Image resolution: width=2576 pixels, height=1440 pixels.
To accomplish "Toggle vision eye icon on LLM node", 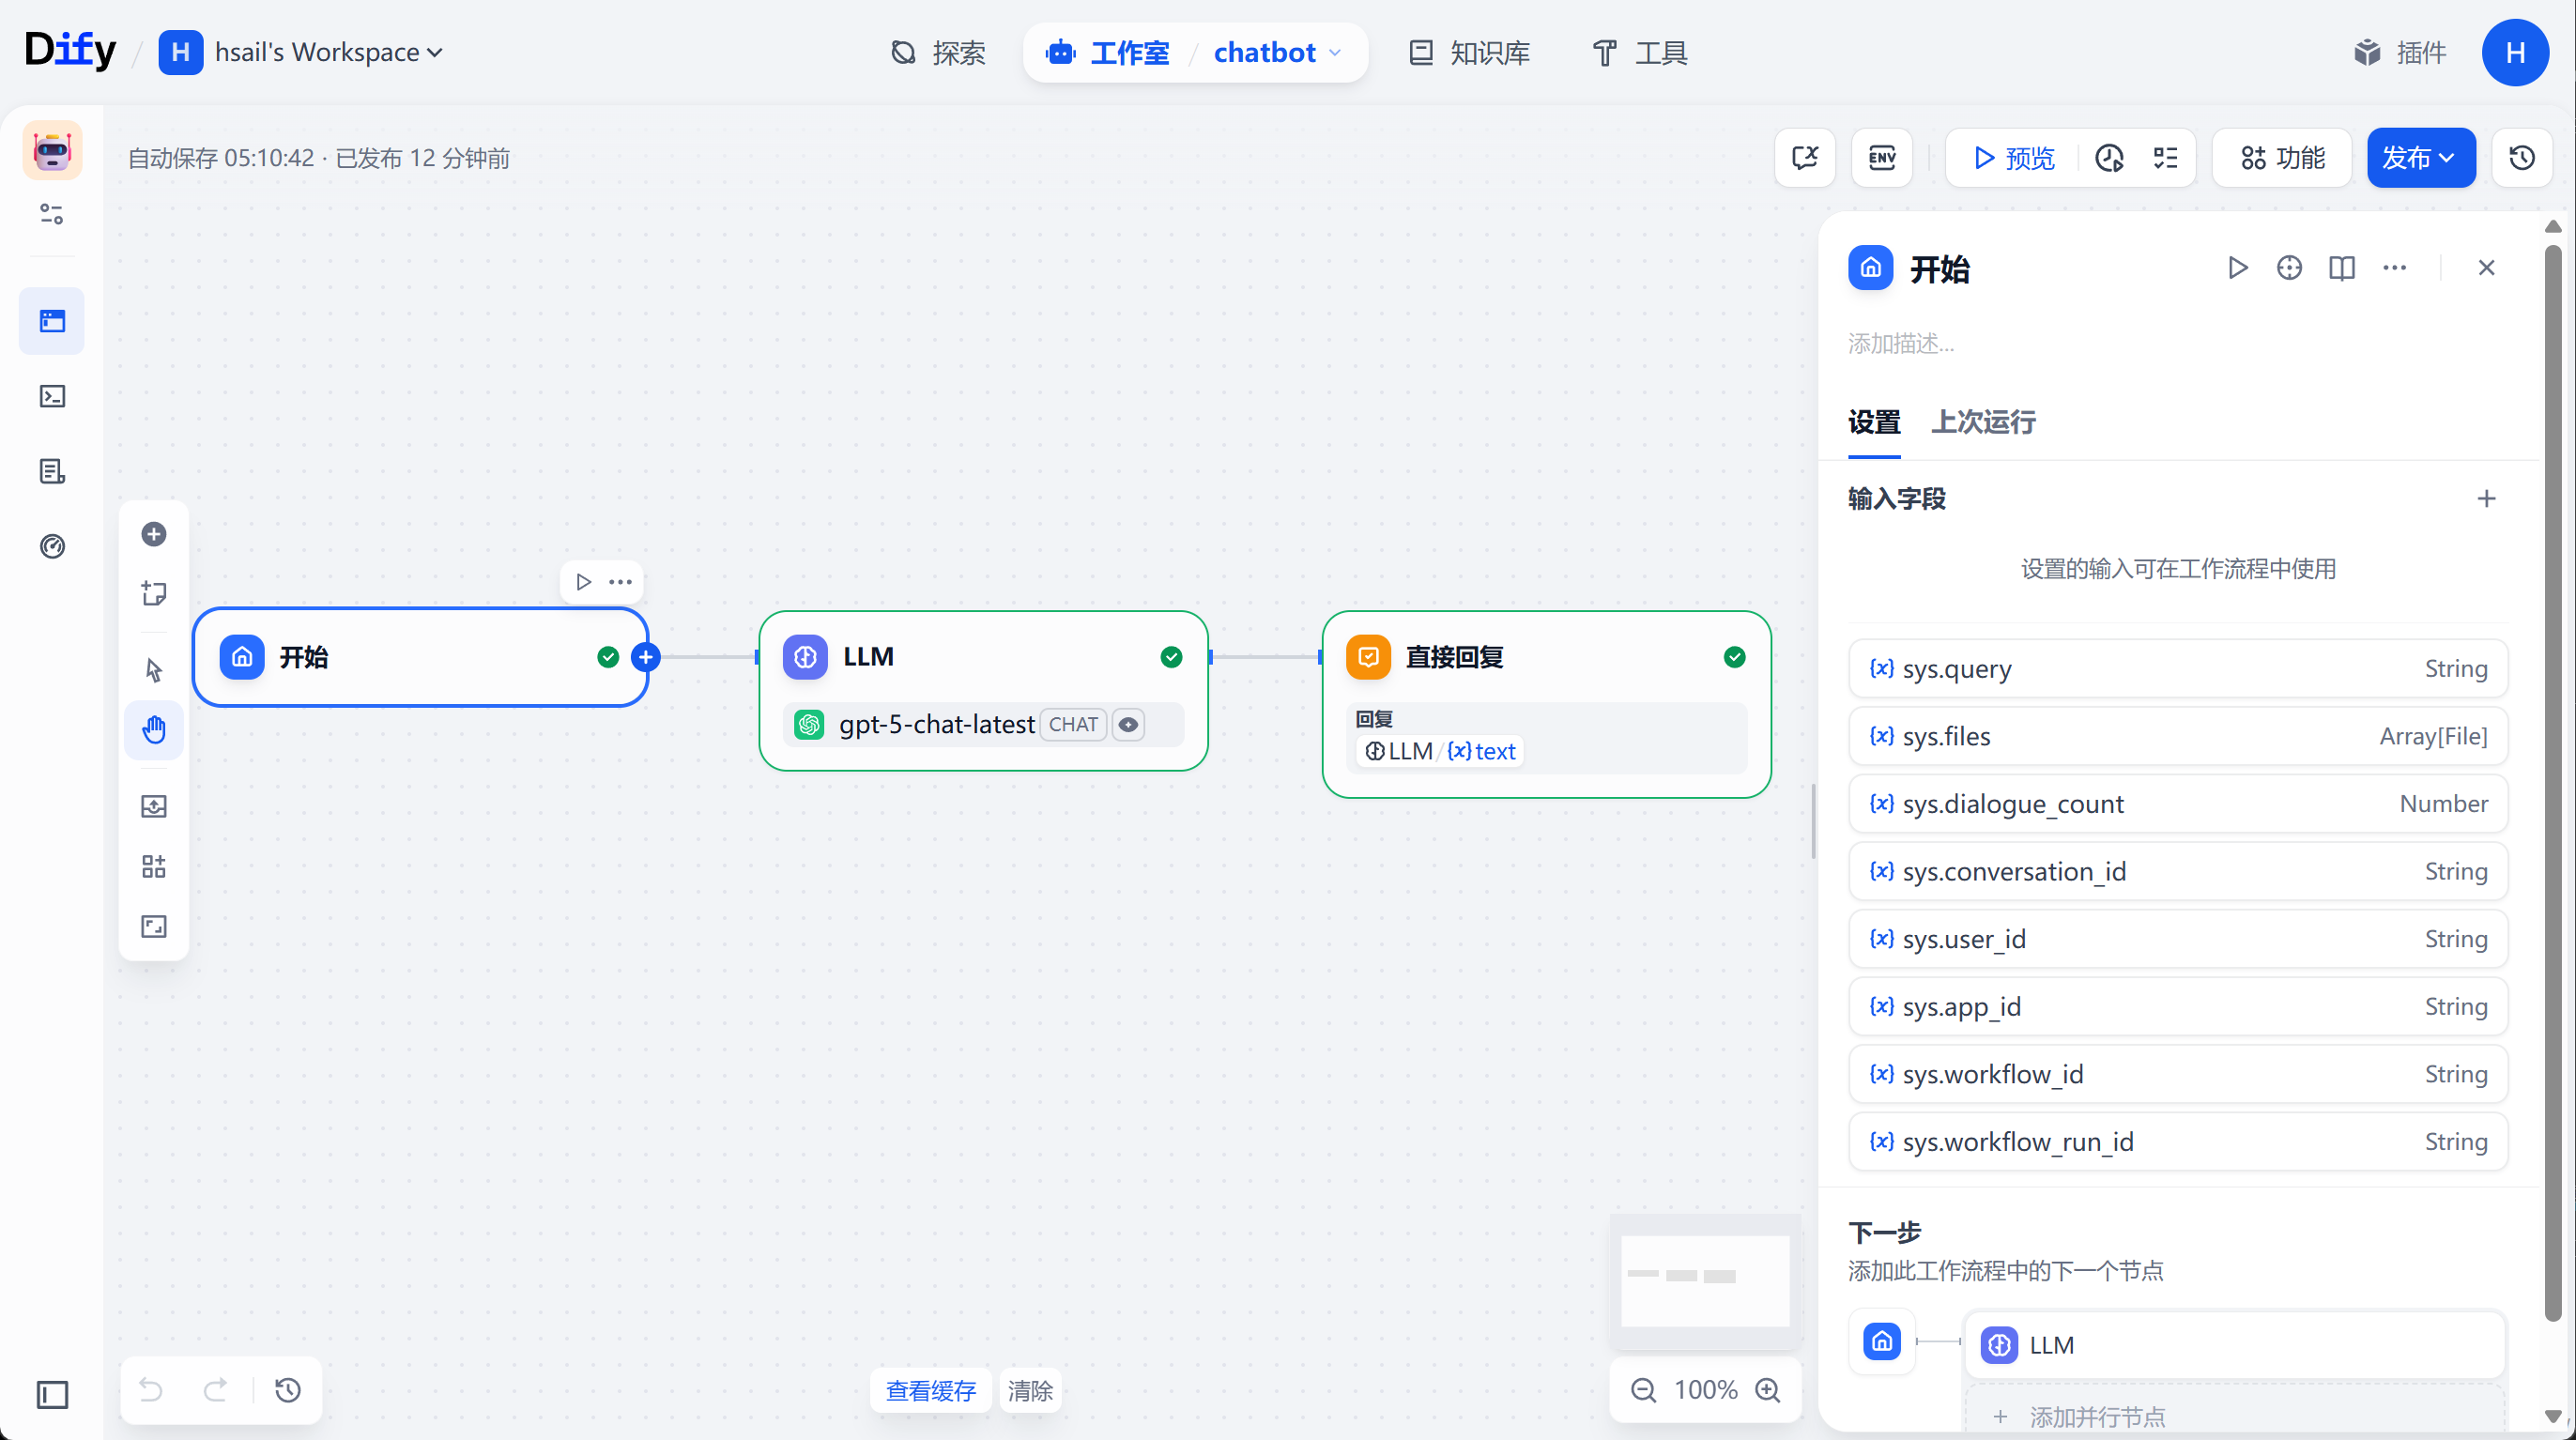I will [1129, 725].
